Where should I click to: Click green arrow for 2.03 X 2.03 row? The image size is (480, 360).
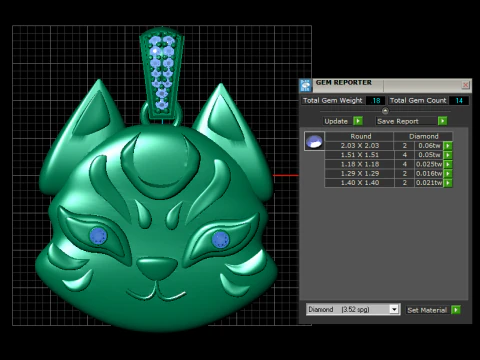pyautogui.click(x=448, y=146)
